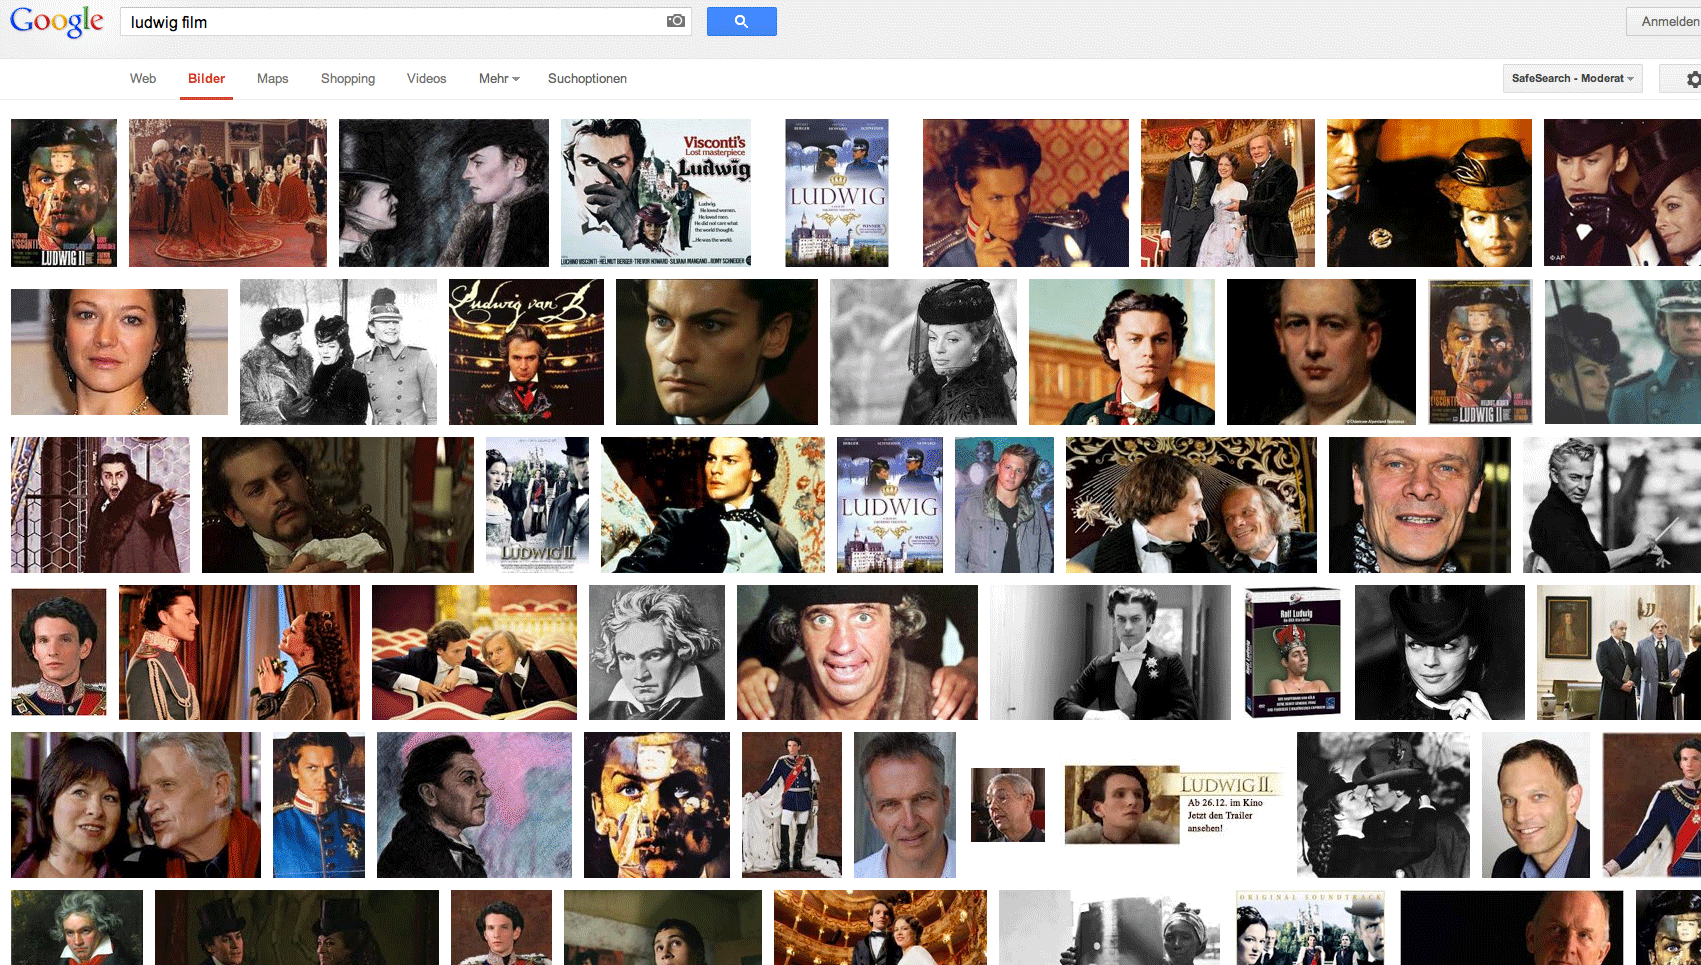
Task: Open the 'Ludwig van B.' poster thumbnail
Action: coord(526,352)
